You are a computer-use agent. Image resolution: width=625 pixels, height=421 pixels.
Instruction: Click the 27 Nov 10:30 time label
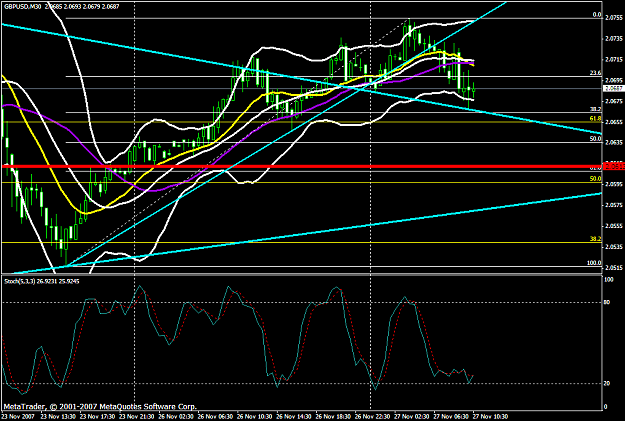[491, 416]
